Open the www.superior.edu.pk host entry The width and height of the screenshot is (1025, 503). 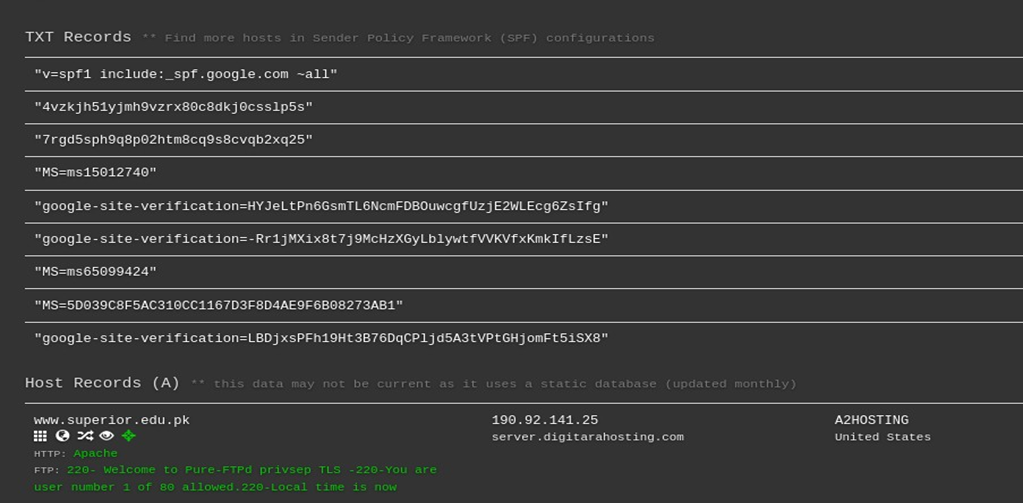click(112, 421)
